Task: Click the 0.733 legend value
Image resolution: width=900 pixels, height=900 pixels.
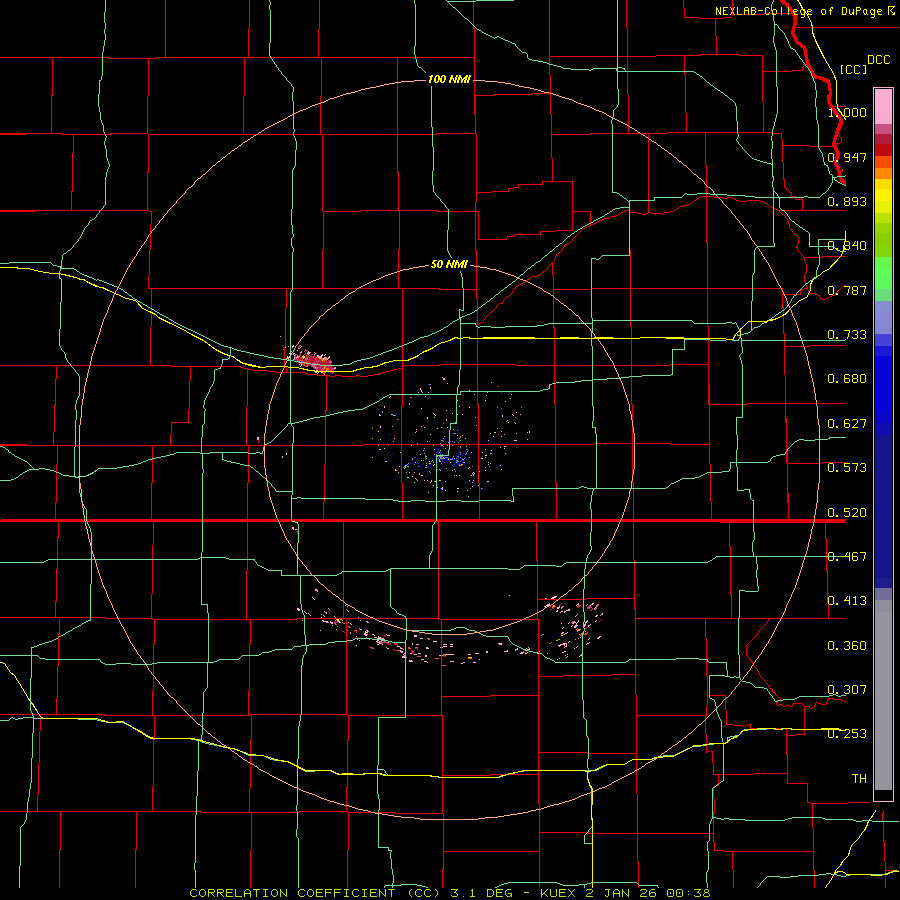Action: click(847, 335)
